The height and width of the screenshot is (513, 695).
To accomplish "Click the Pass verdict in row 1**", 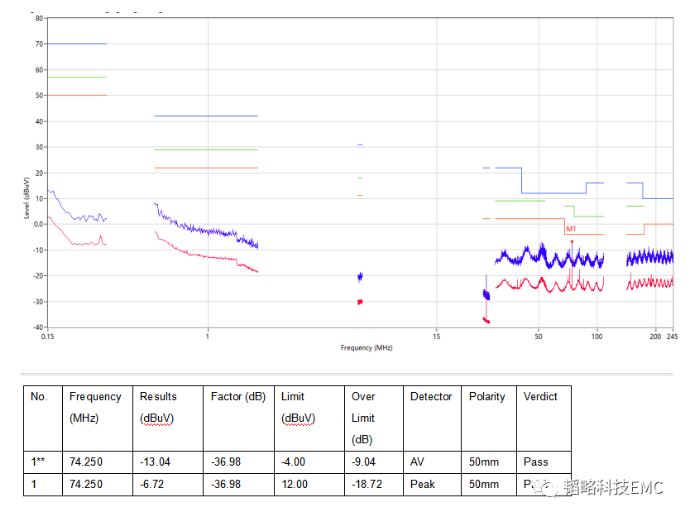I will tap(536, 462).
